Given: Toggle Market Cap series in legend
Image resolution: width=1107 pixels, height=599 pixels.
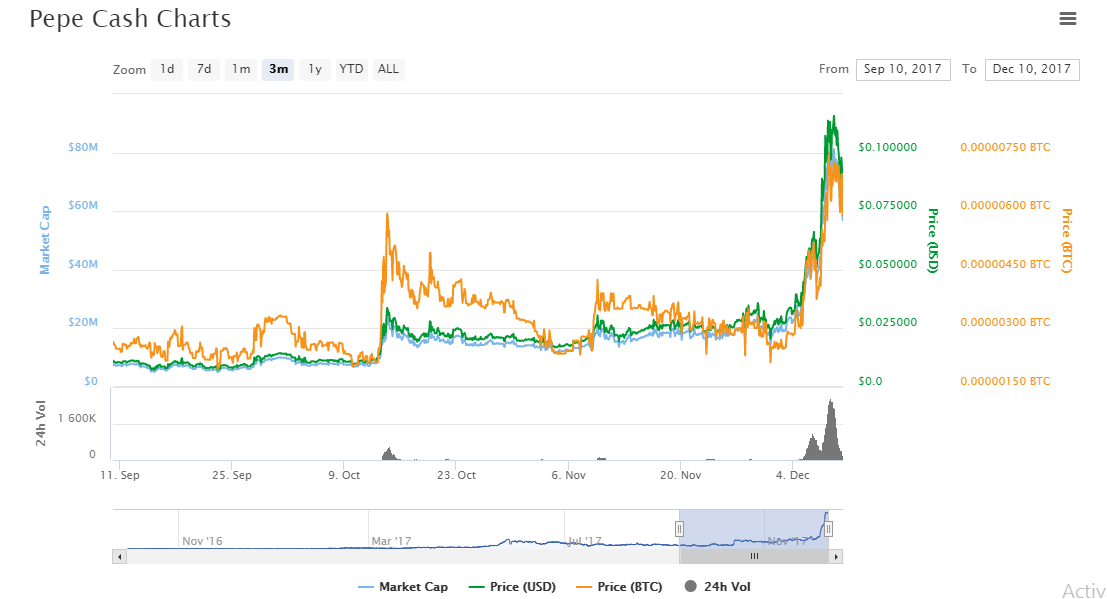Looking at the screenshot, I should (403, 587).
